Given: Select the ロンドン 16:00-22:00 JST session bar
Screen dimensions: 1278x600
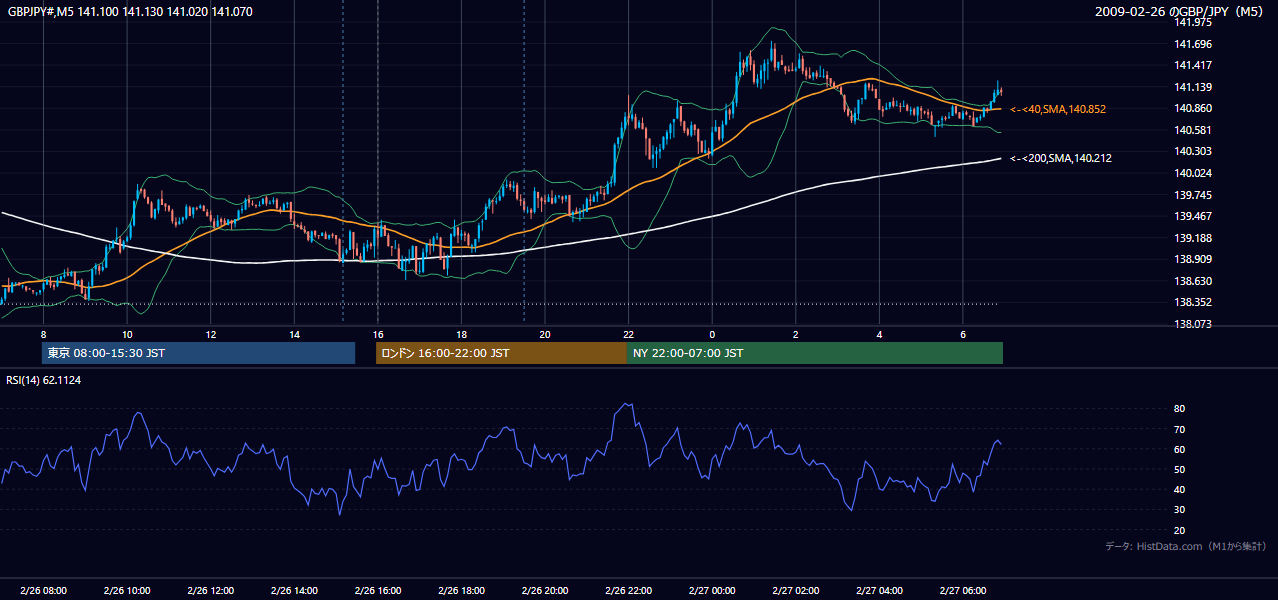Looking at the screenshot, I should click(x=501, y=353).
